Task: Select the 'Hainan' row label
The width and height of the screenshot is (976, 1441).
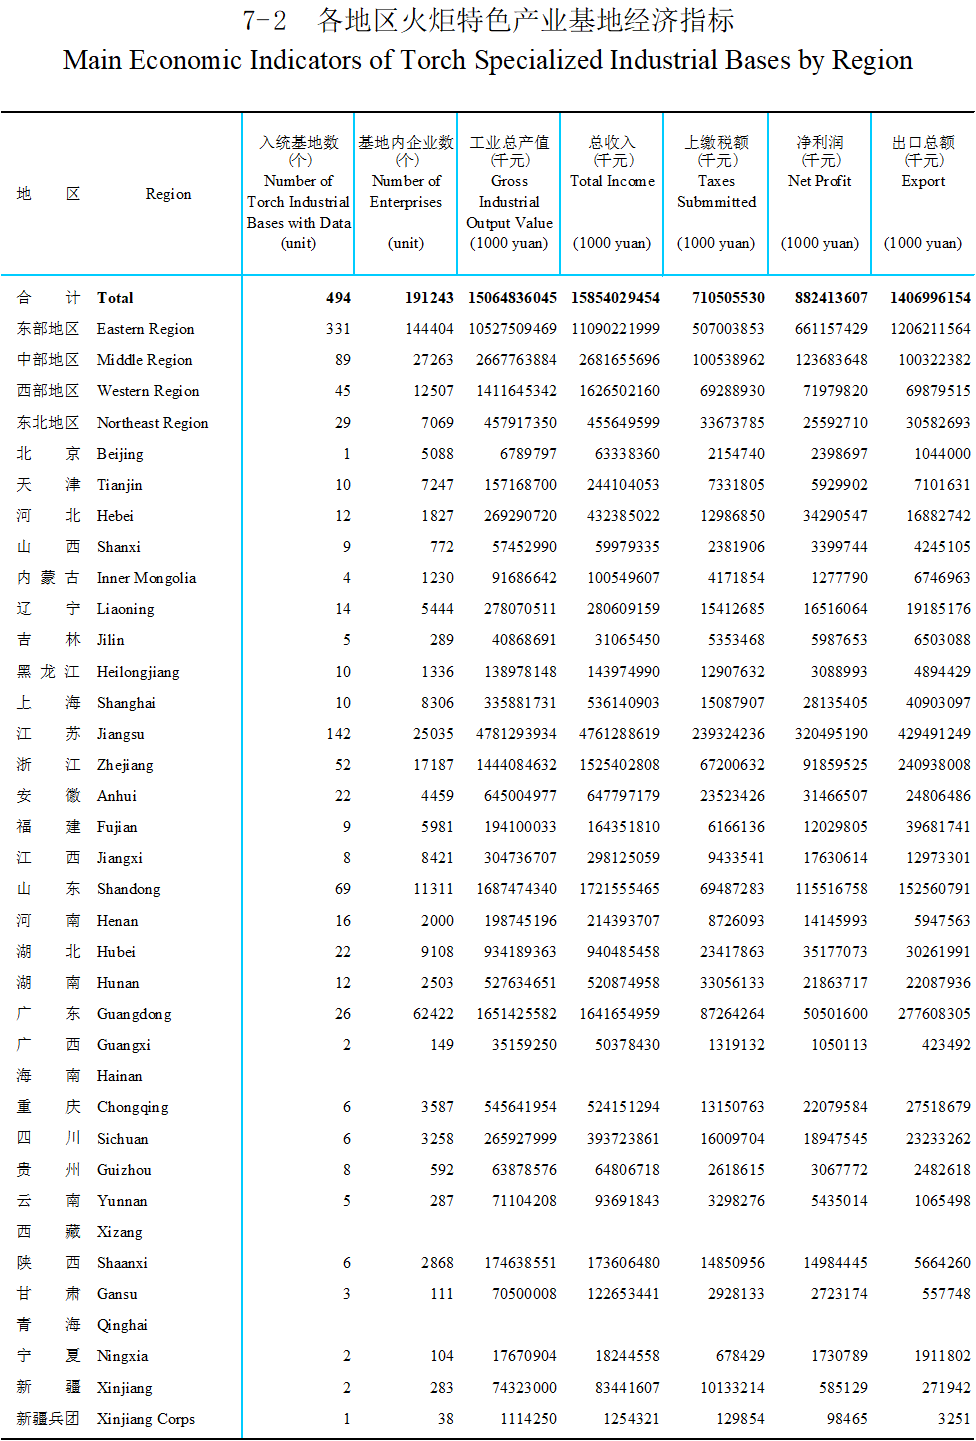Action: (x=119, y=1076)
